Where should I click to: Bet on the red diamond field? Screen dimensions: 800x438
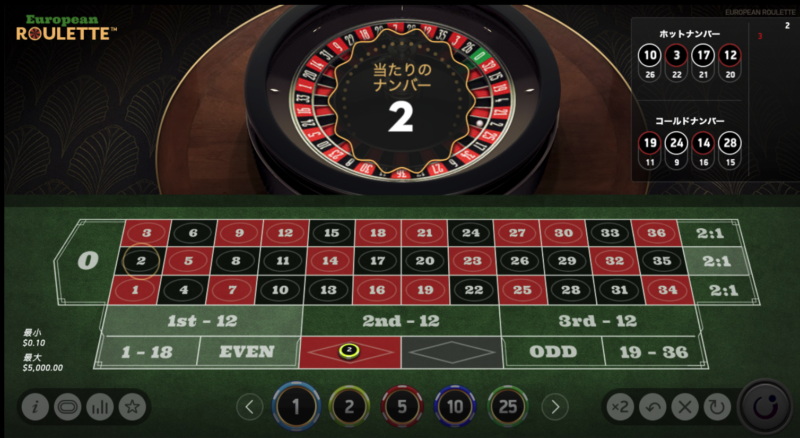pyautogui.click(x=350, y=352)
